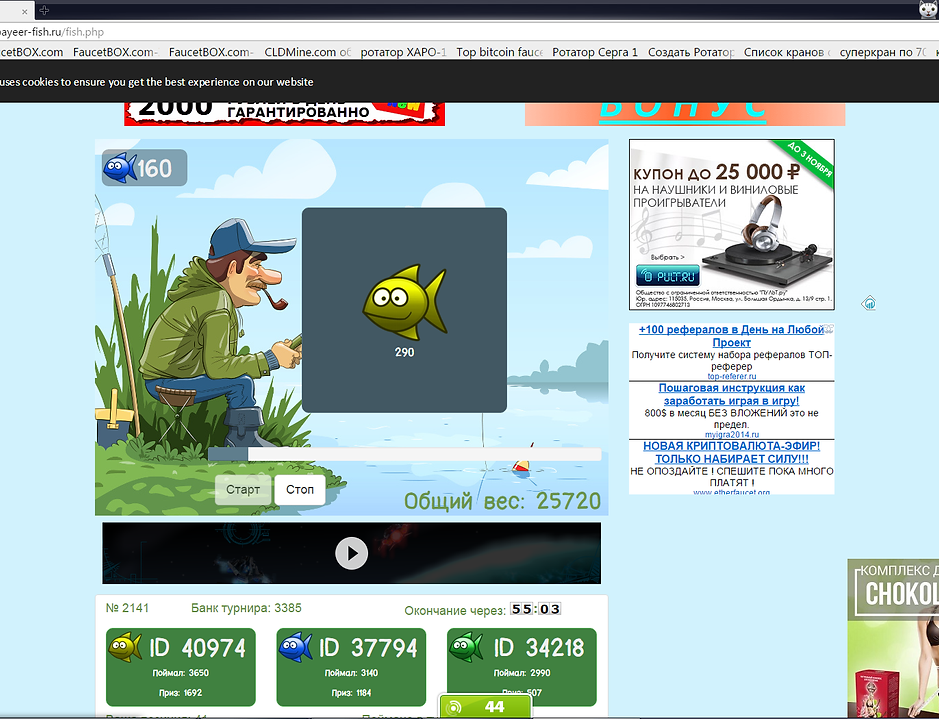Open the top-referer.ru link

(732, 377)
